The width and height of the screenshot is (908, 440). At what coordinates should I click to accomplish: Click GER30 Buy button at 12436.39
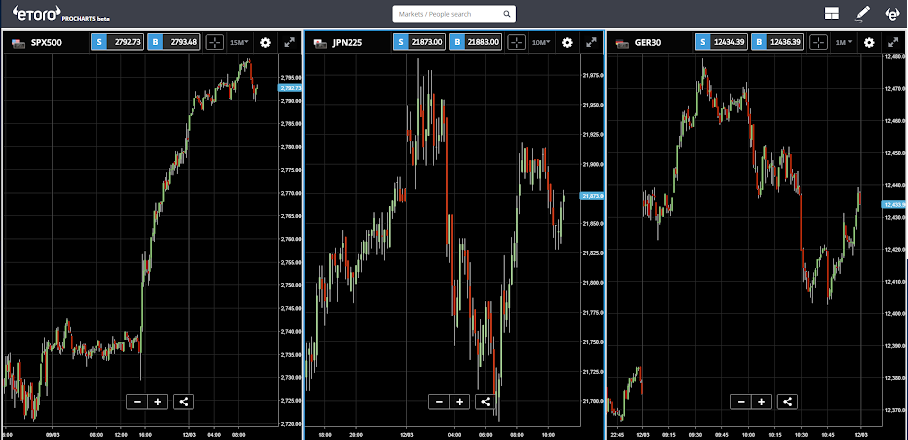click(778, 42)
